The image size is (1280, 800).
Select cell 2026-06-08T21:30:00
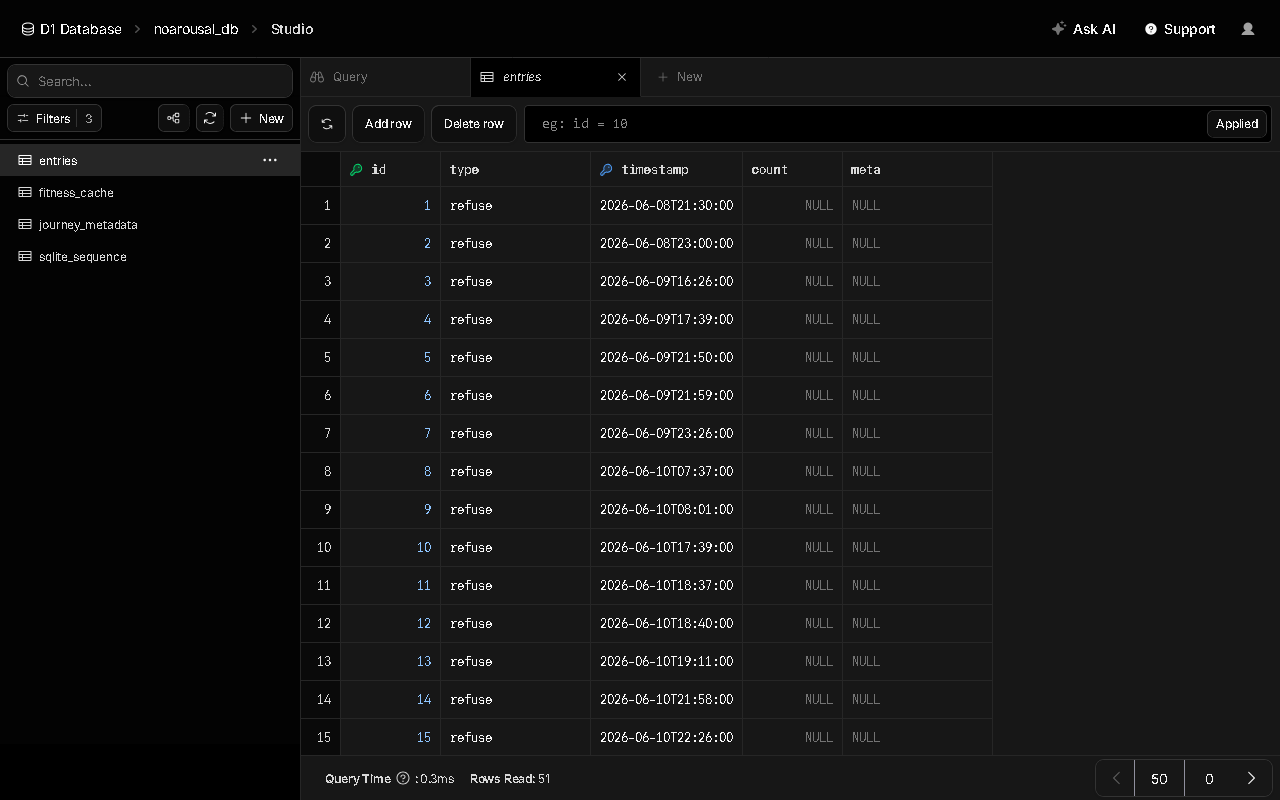pyautogui.click(x=666, y=205)
